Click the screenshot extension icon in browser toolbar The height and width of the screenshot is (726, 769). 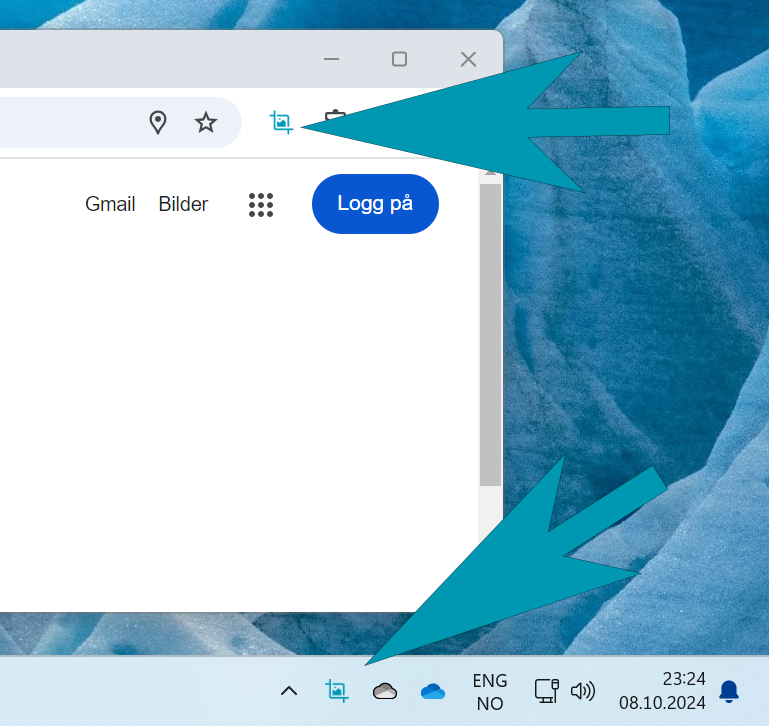281,123
